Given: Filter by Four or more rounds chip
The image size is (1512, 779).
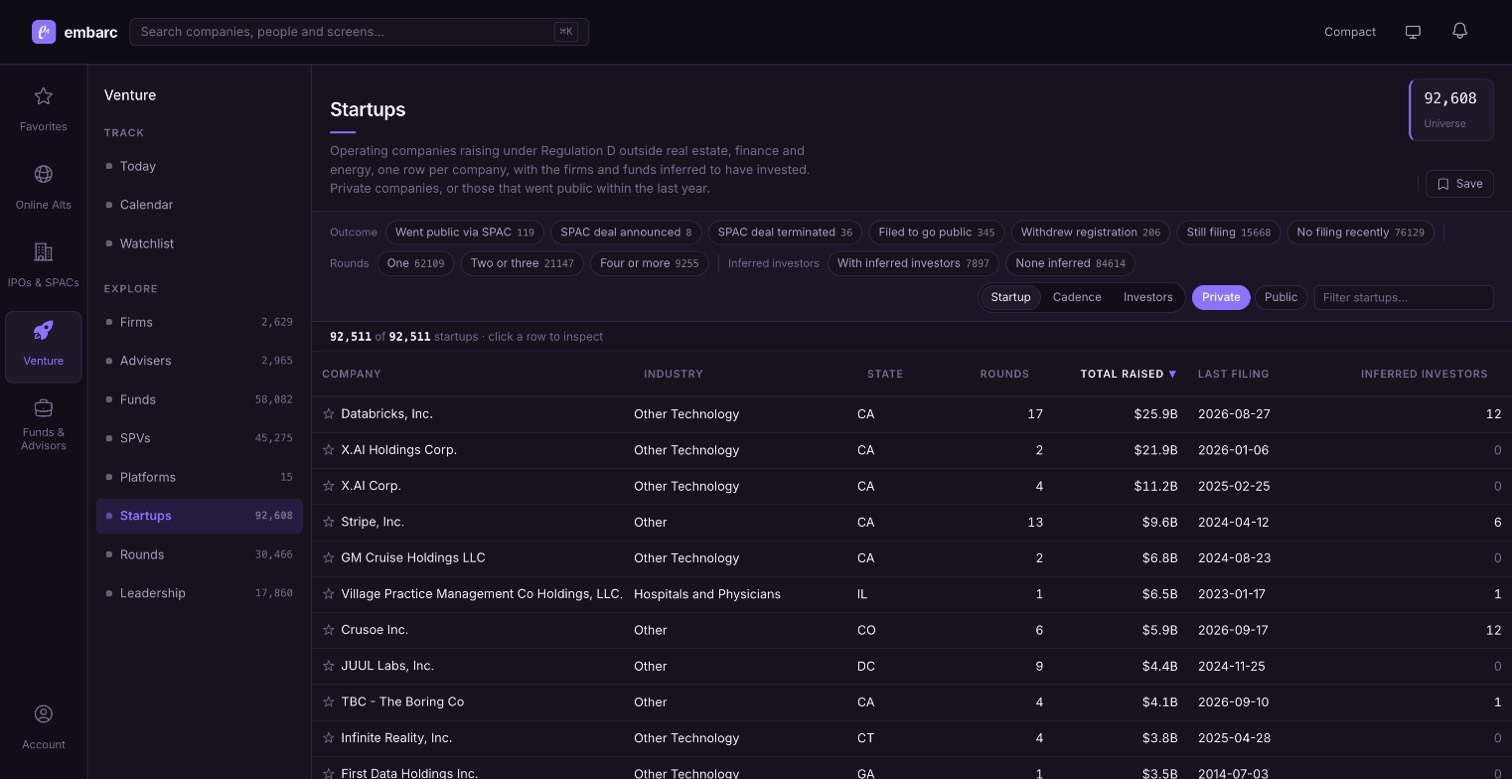Looking at the screenshot, I should pos(650,264).
